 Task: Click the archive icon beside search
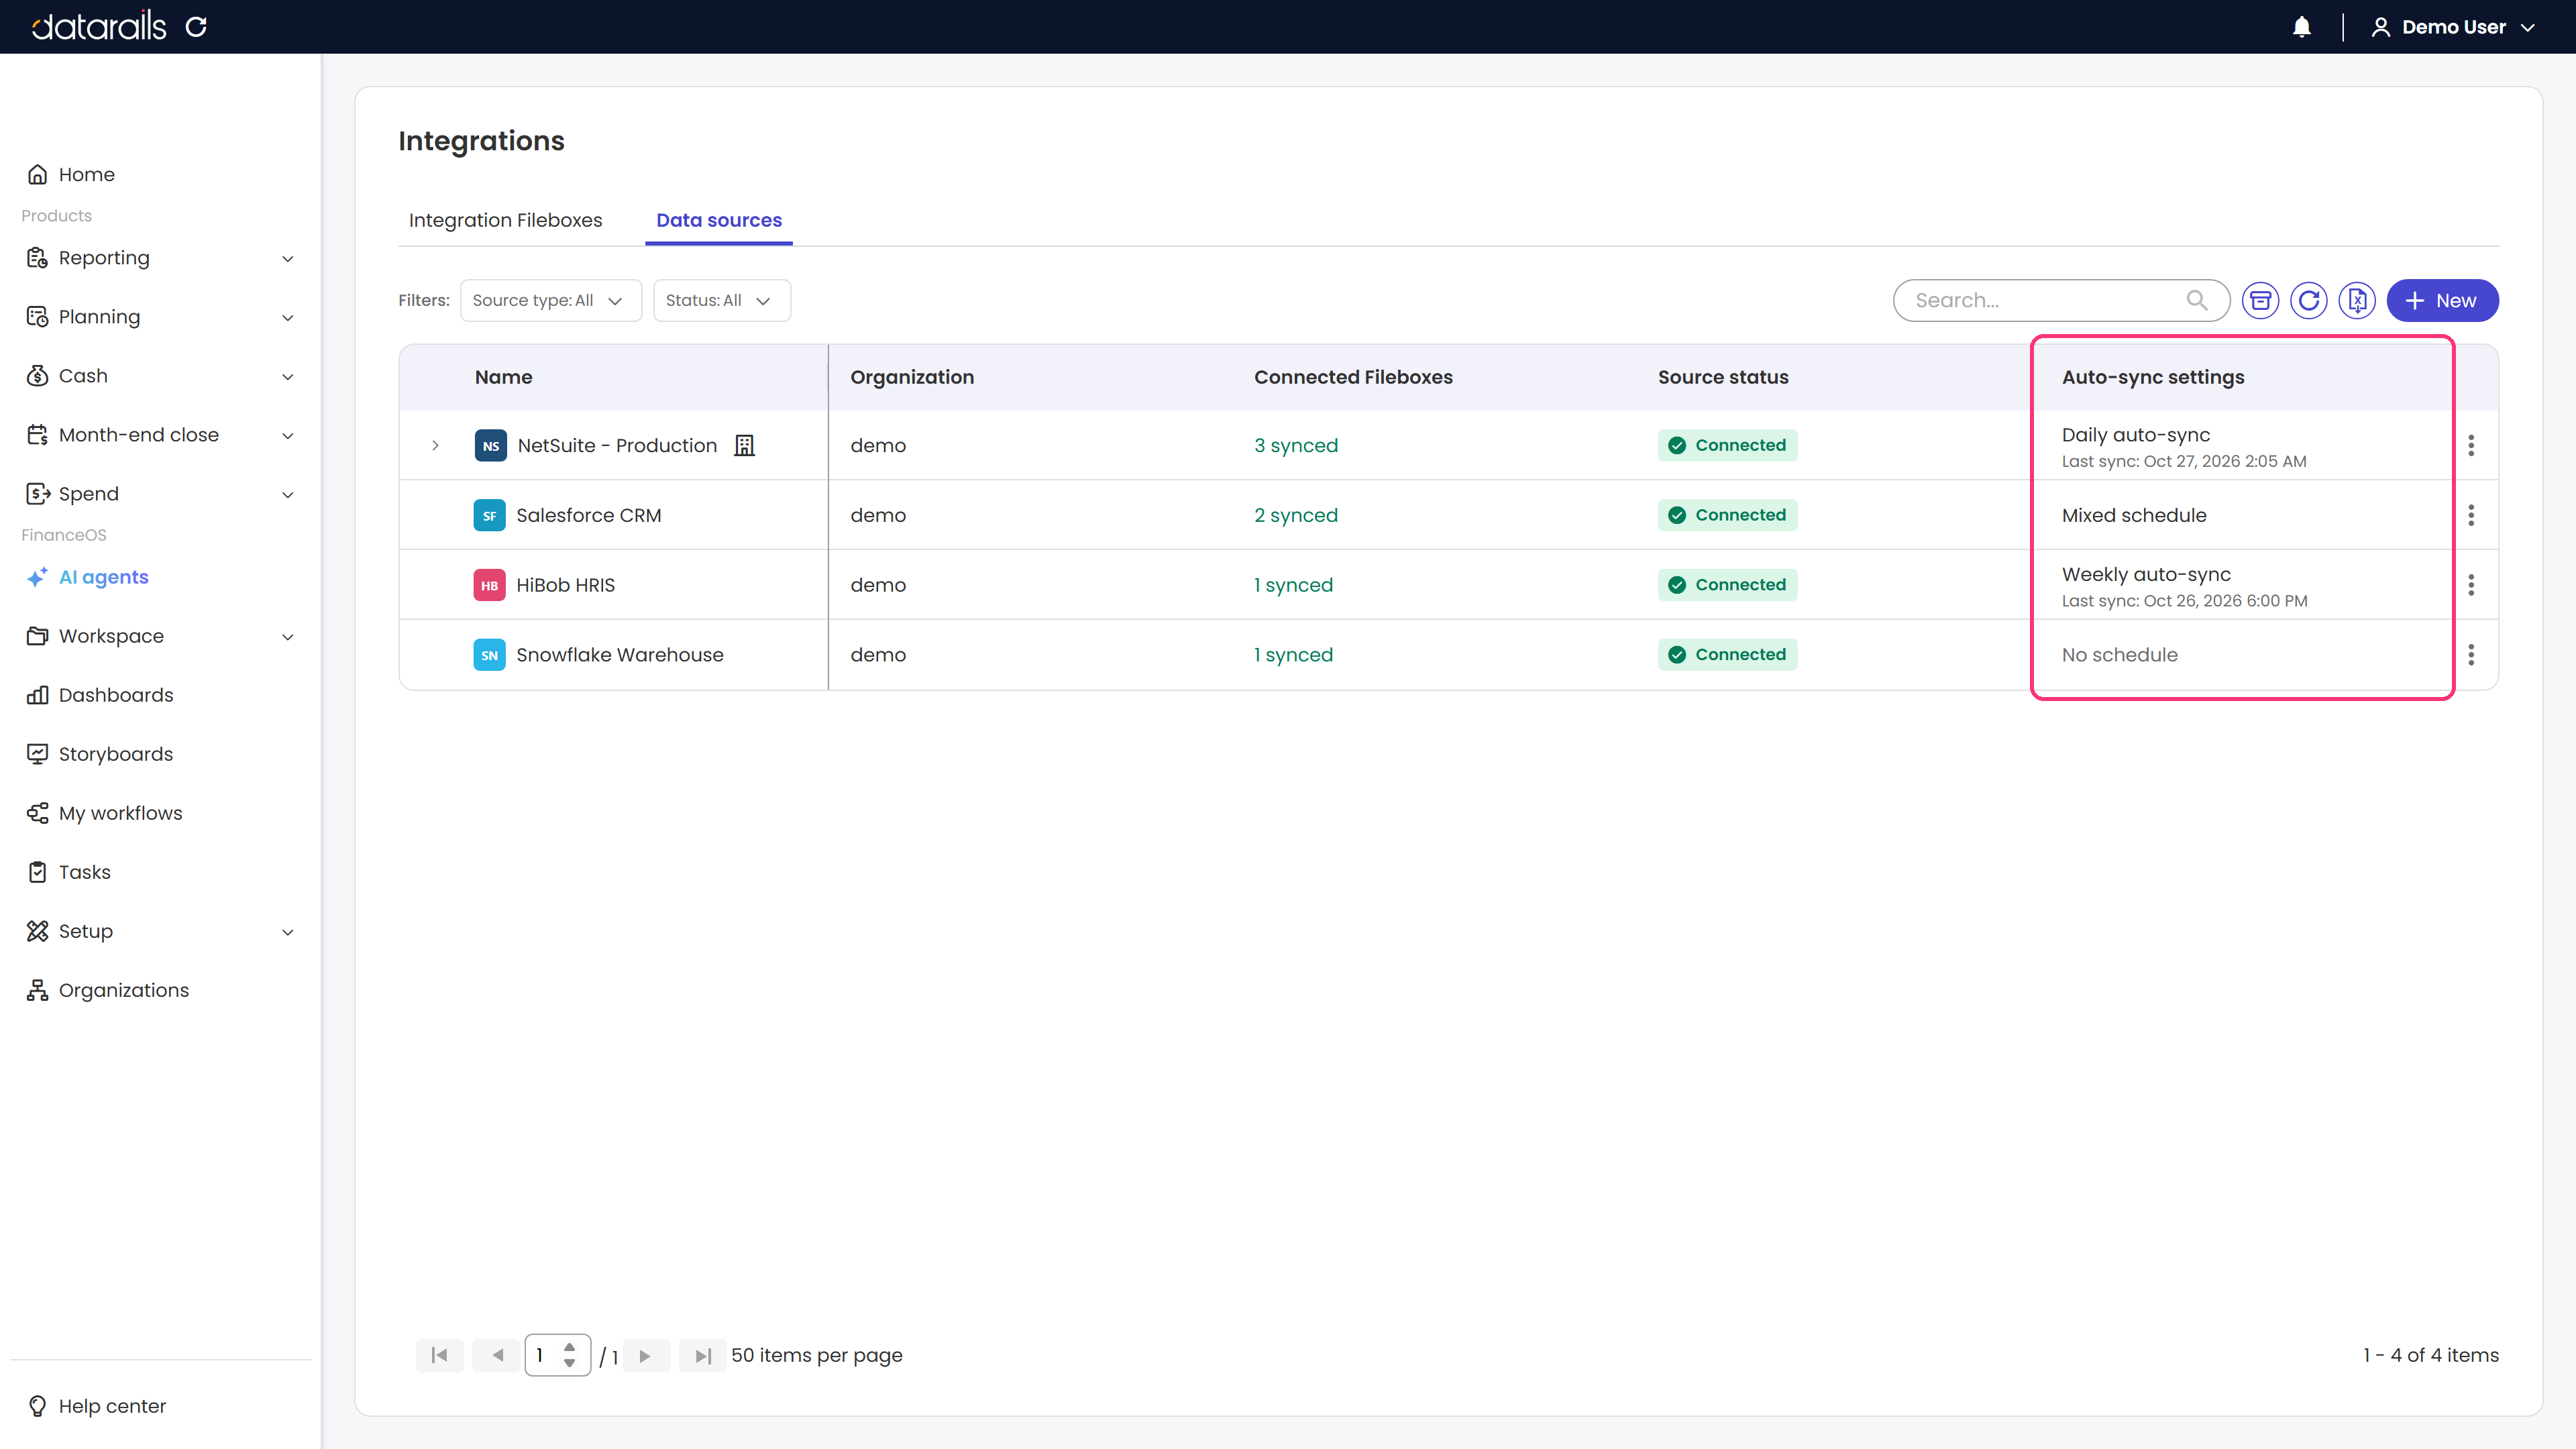tap(2260, 300)
